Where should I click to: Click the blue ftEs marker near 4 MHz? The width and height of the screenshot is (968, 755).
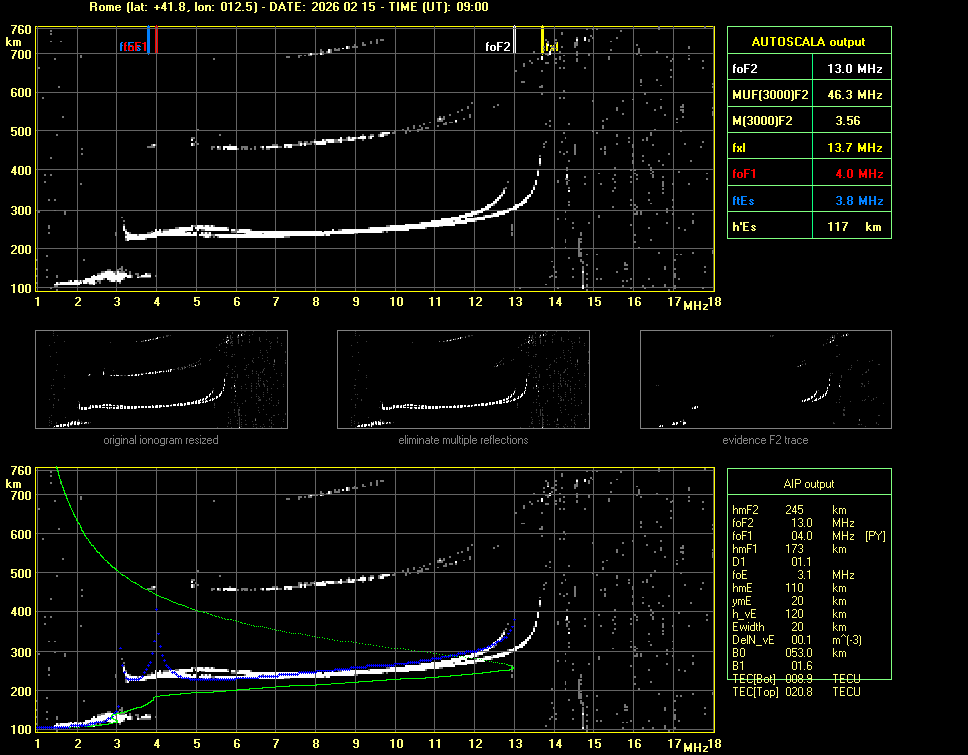tap(149, 42)
